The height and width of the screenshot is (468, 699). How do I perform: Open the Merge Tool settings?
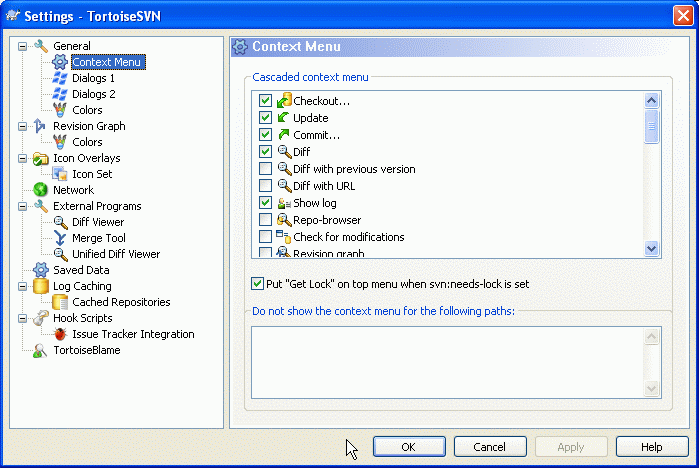99,238
